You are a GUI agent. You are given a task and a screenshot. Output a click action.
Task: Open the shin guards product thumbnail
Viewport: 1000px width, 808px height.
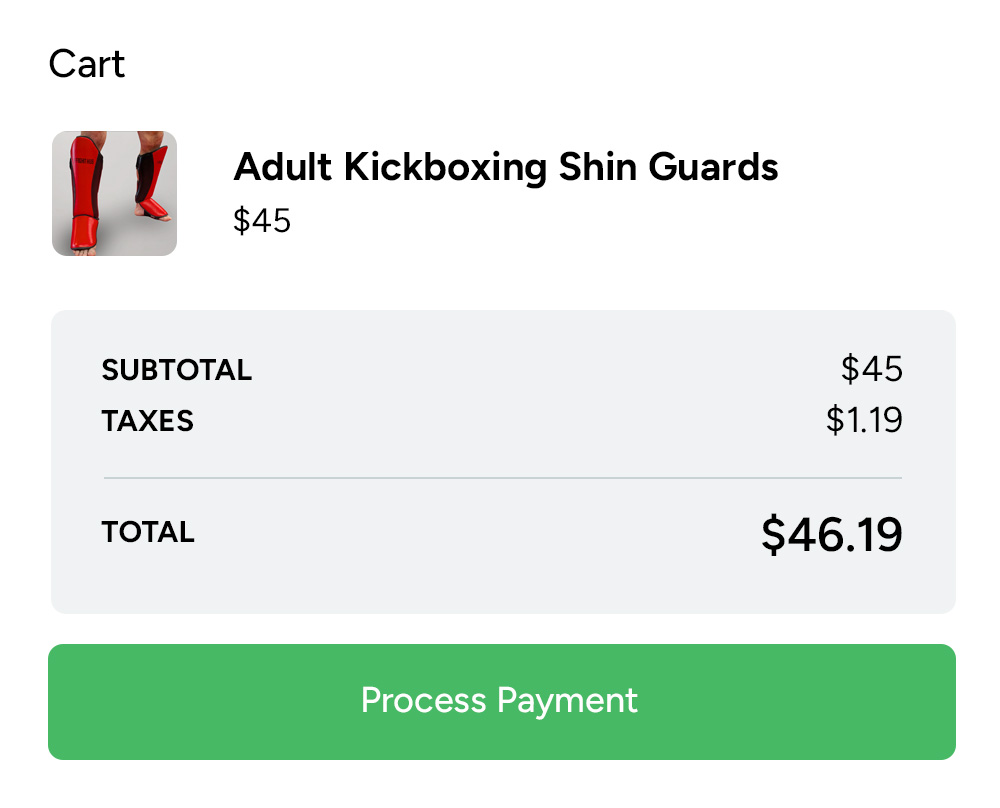114,194
